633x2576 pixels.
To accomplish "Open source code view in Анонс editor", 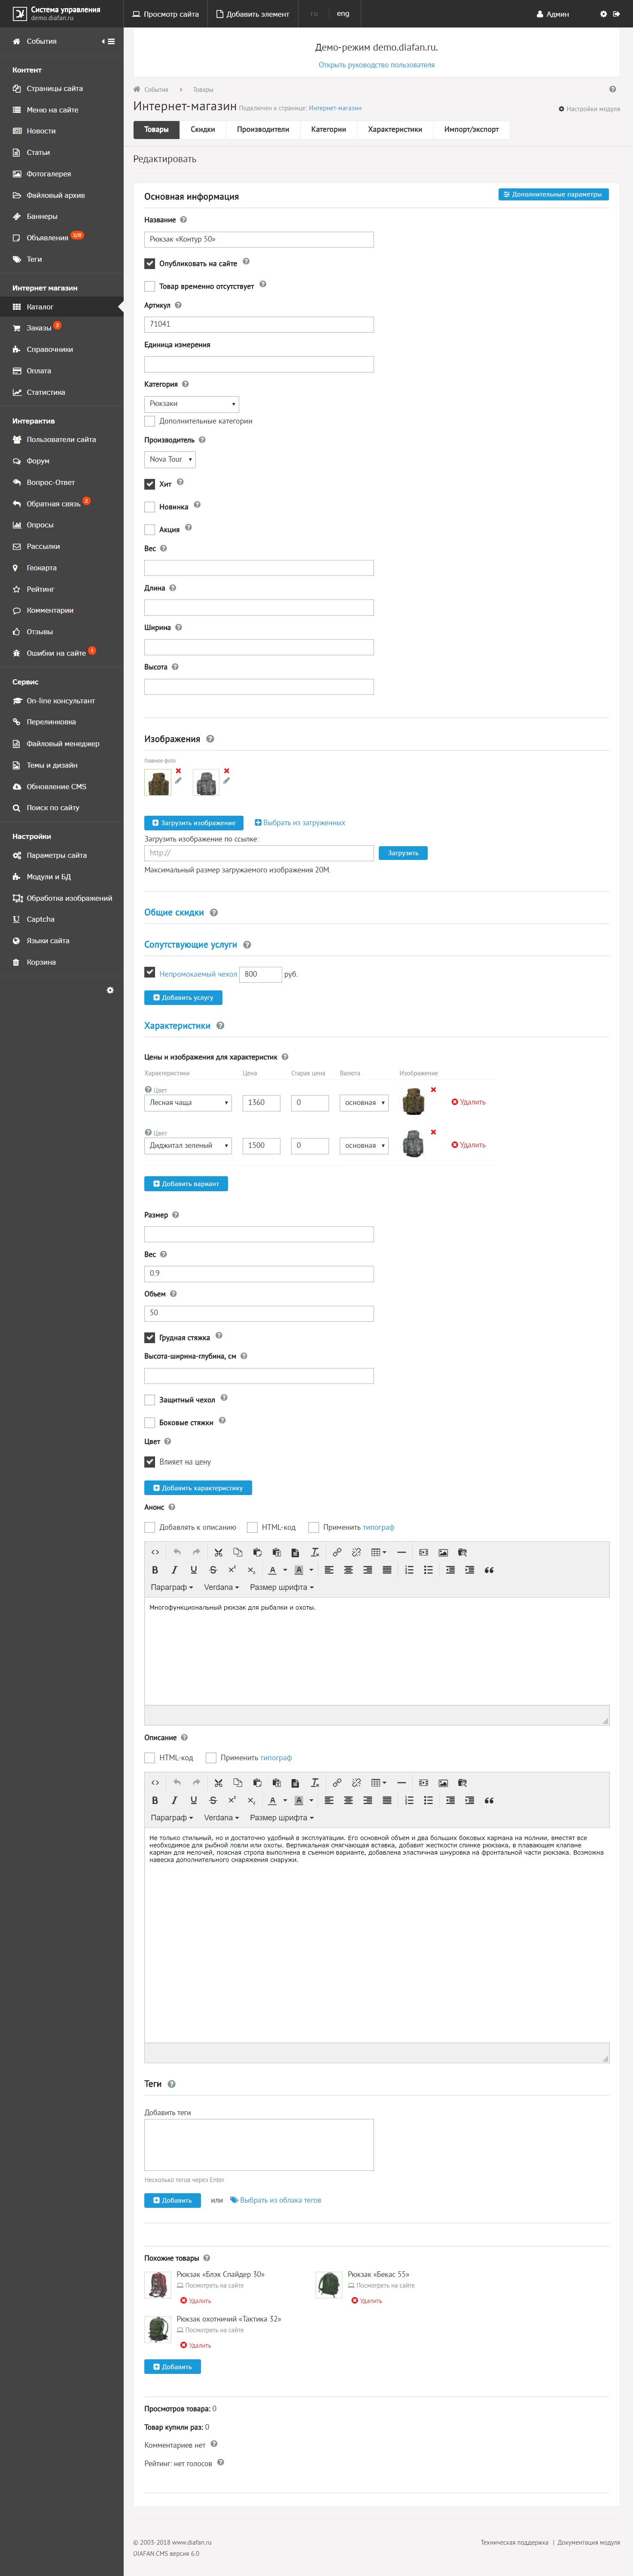I will pos(155,1552).
